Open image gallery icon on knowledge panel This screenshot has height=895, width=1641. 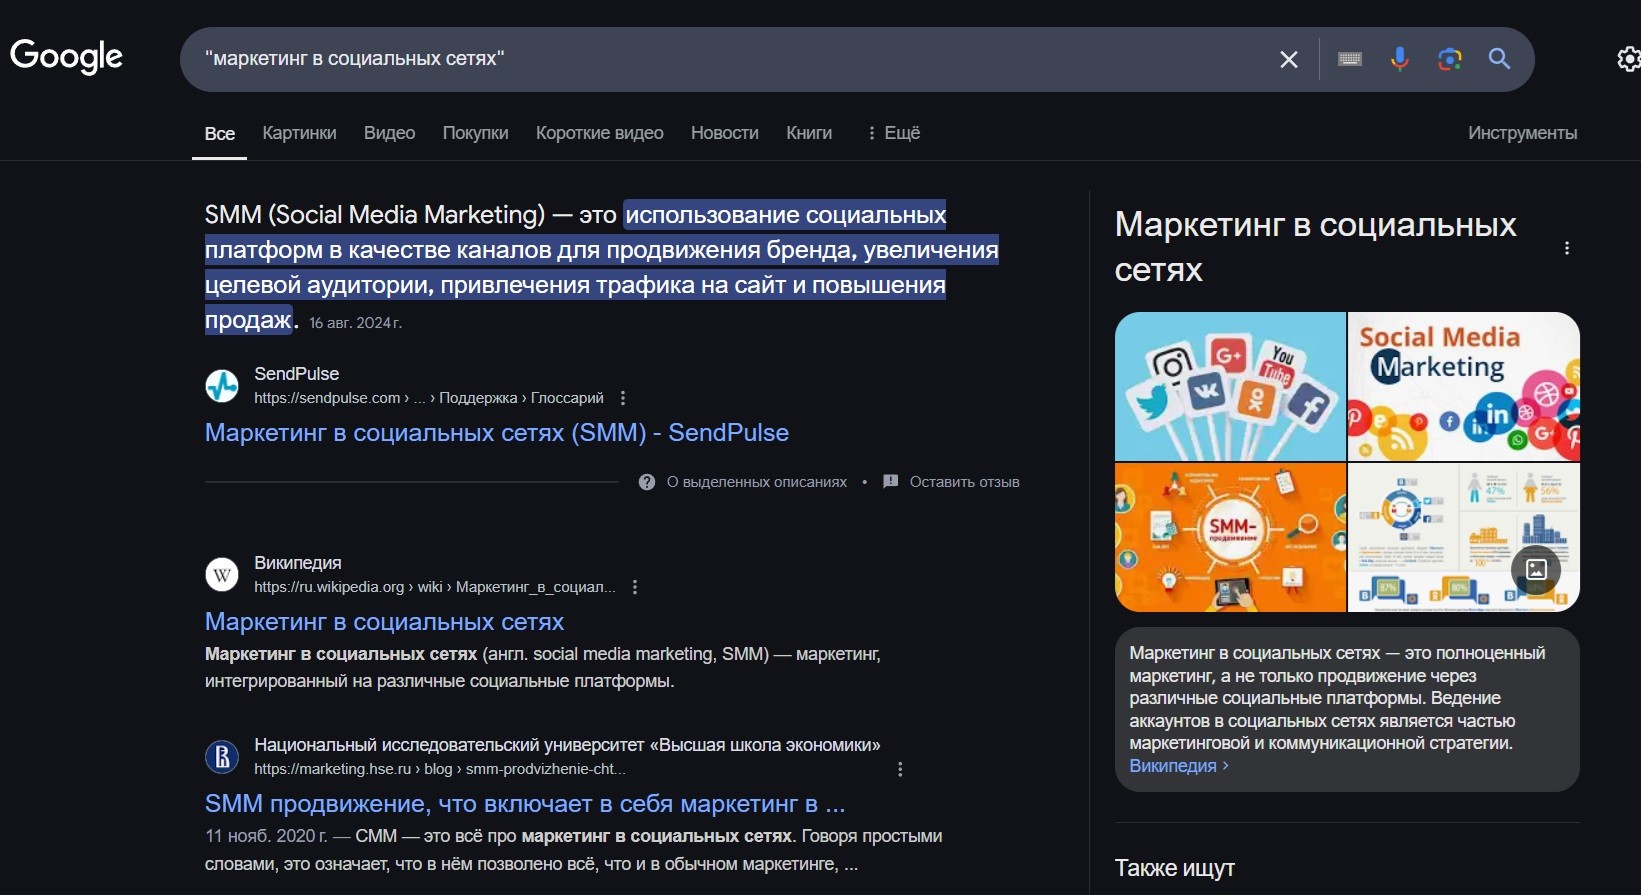click(x=1536, y=570)
